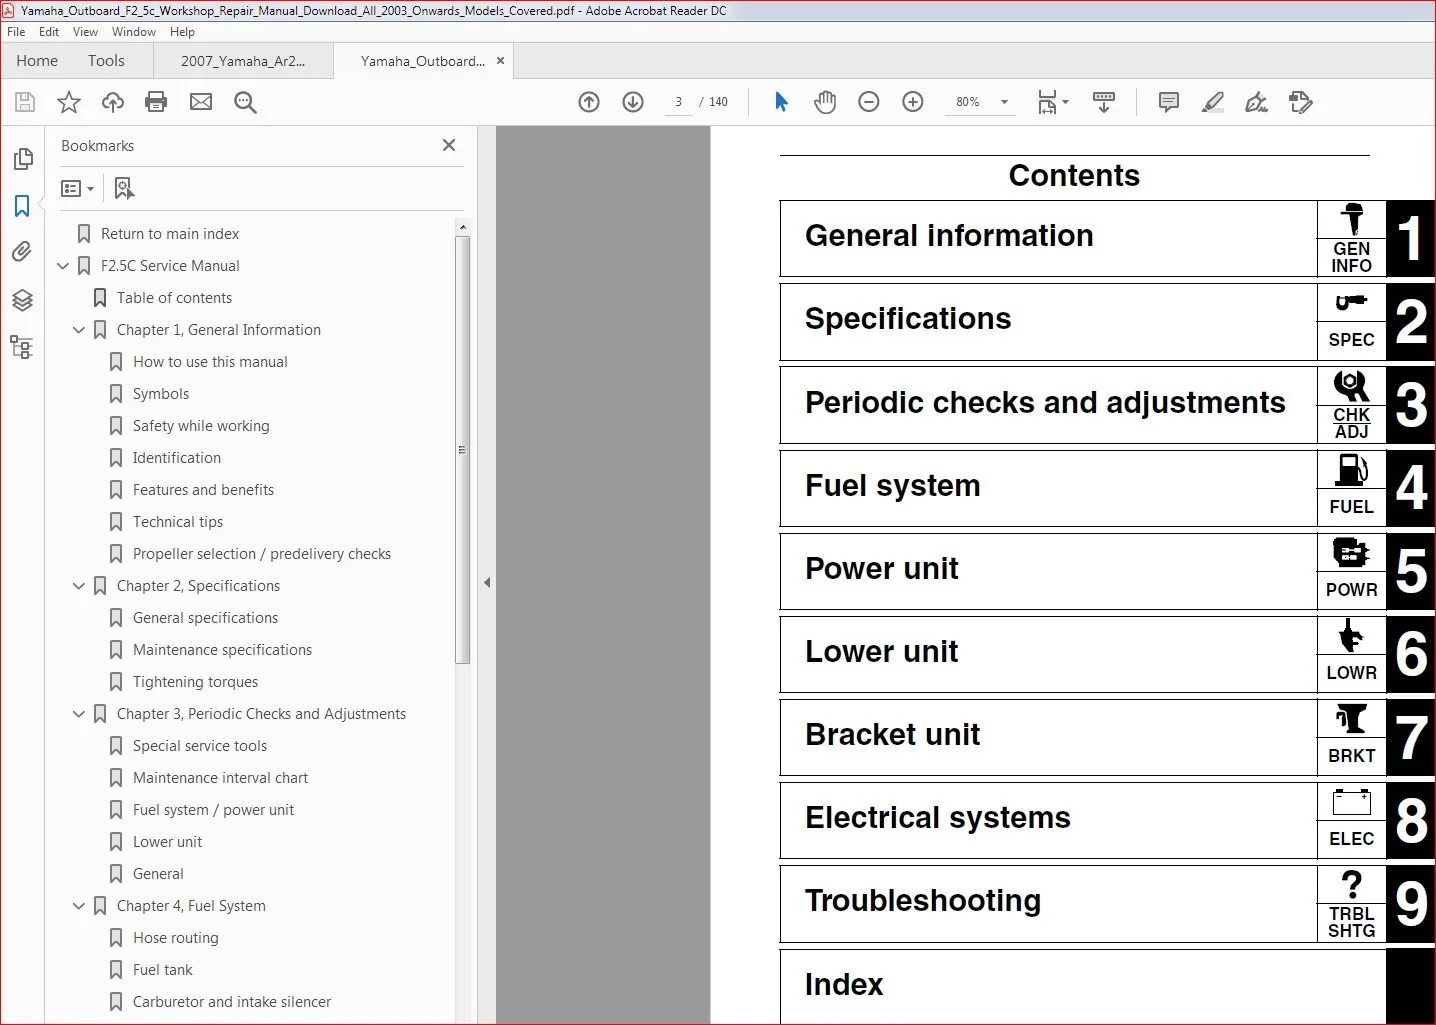The height and width of the screenshot is (1025, 1436).
Task: Open the stamp and edit tool
Action: pyautogui.click(x=1301, y=102)
